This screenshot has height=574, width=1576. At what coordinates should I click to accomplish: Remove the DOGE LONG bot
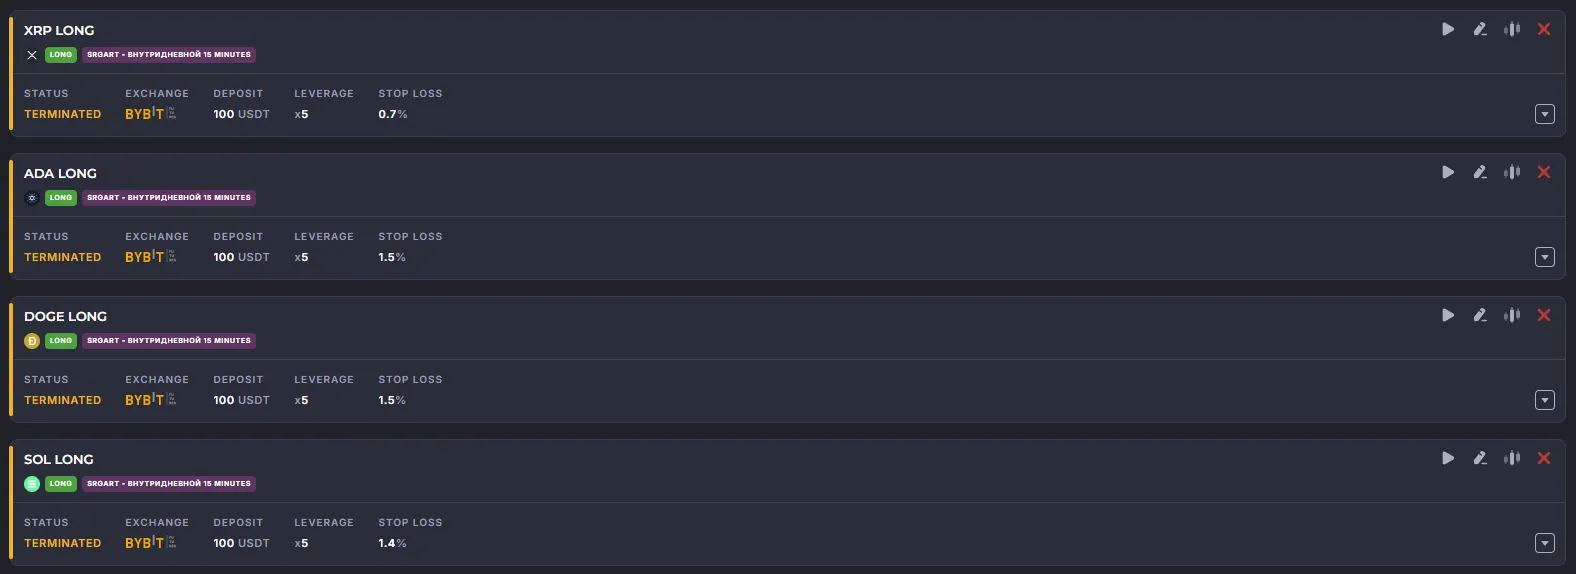[x=1544, y=315]
